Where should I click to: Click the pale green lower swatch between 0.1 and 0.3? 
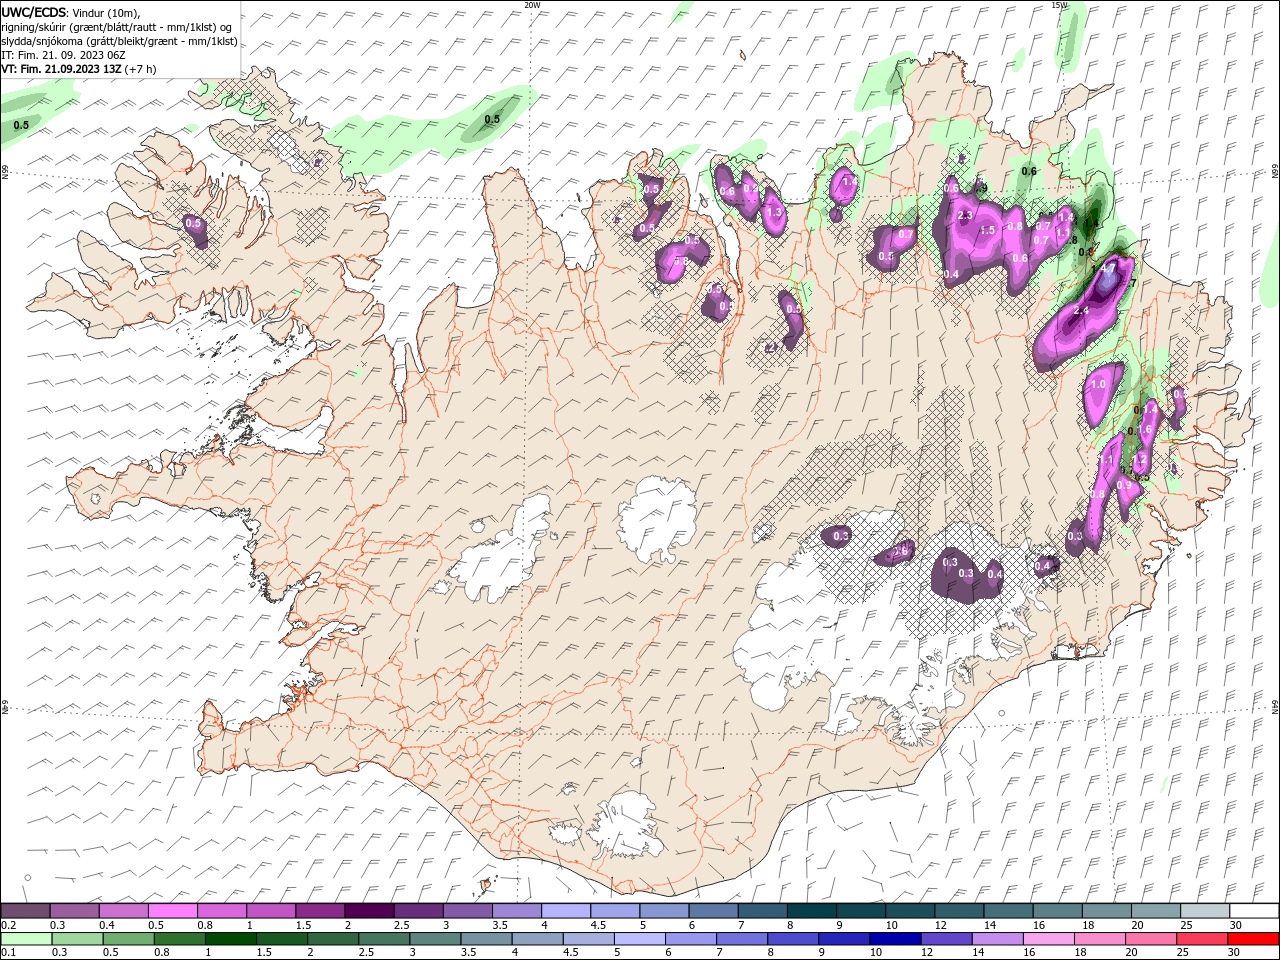click(x=26, y=939)
